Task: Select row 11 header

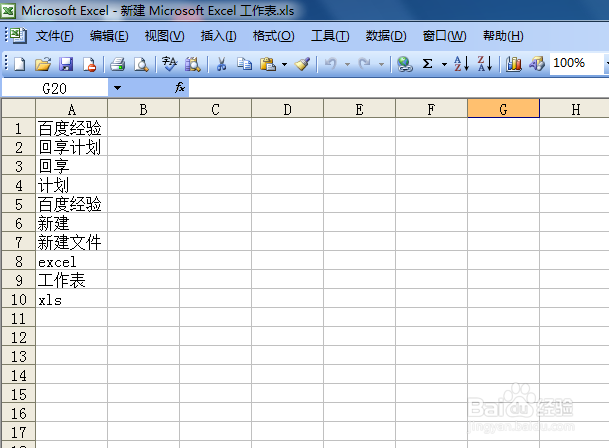Action: 19,318
